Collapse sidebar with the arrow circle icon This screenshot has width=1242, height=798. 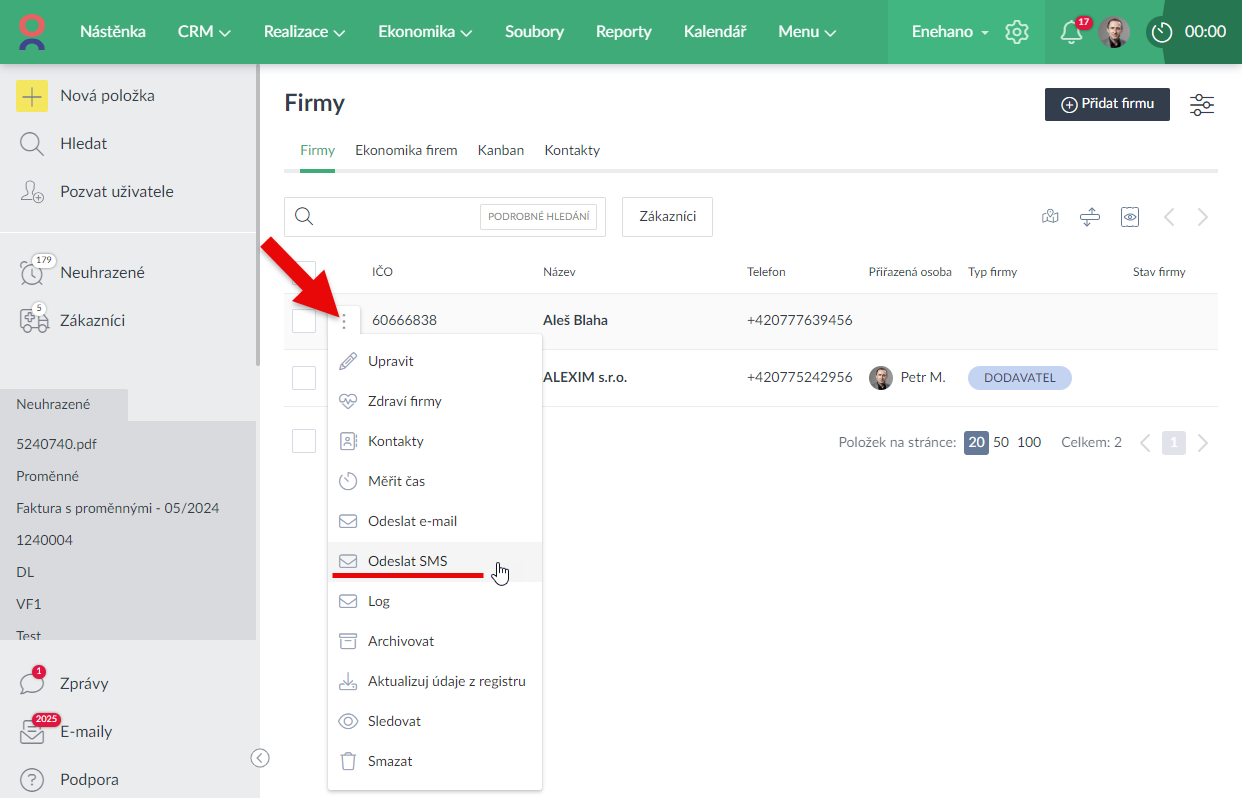260,758
